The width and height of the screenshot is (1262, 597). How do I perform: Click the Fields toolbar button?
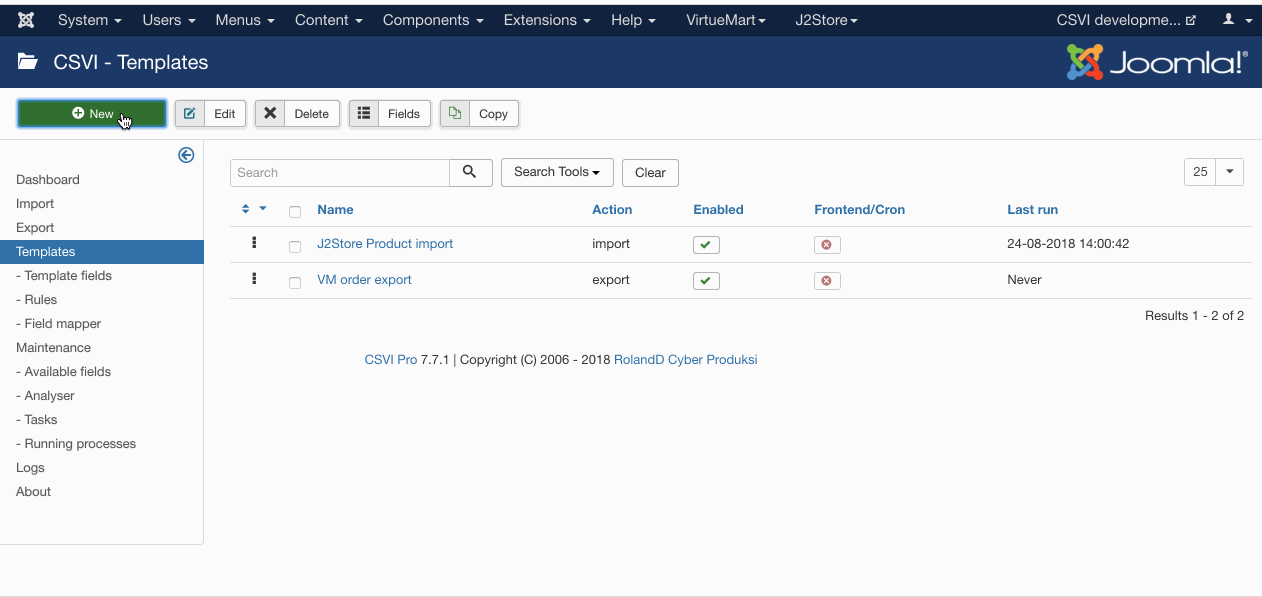[x=390, y=114]
